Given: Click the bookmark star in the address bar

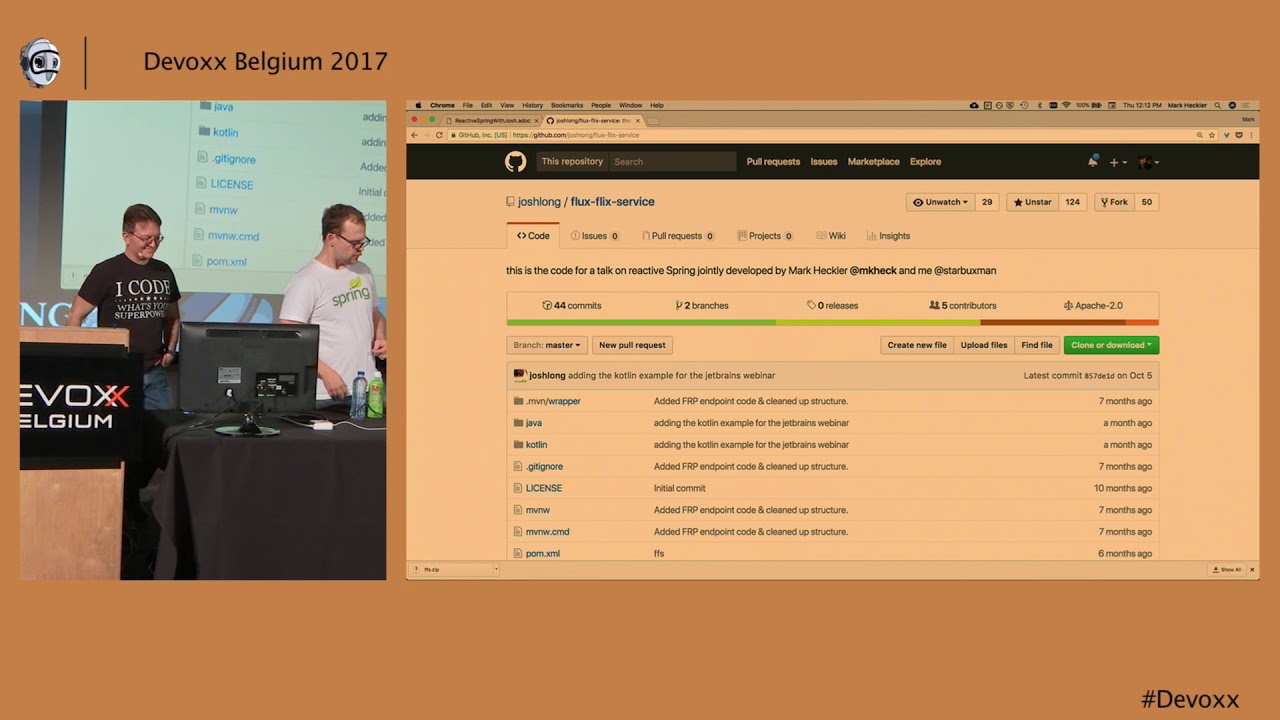Looking at the screenshot, I should click(x=1211, y=135).
